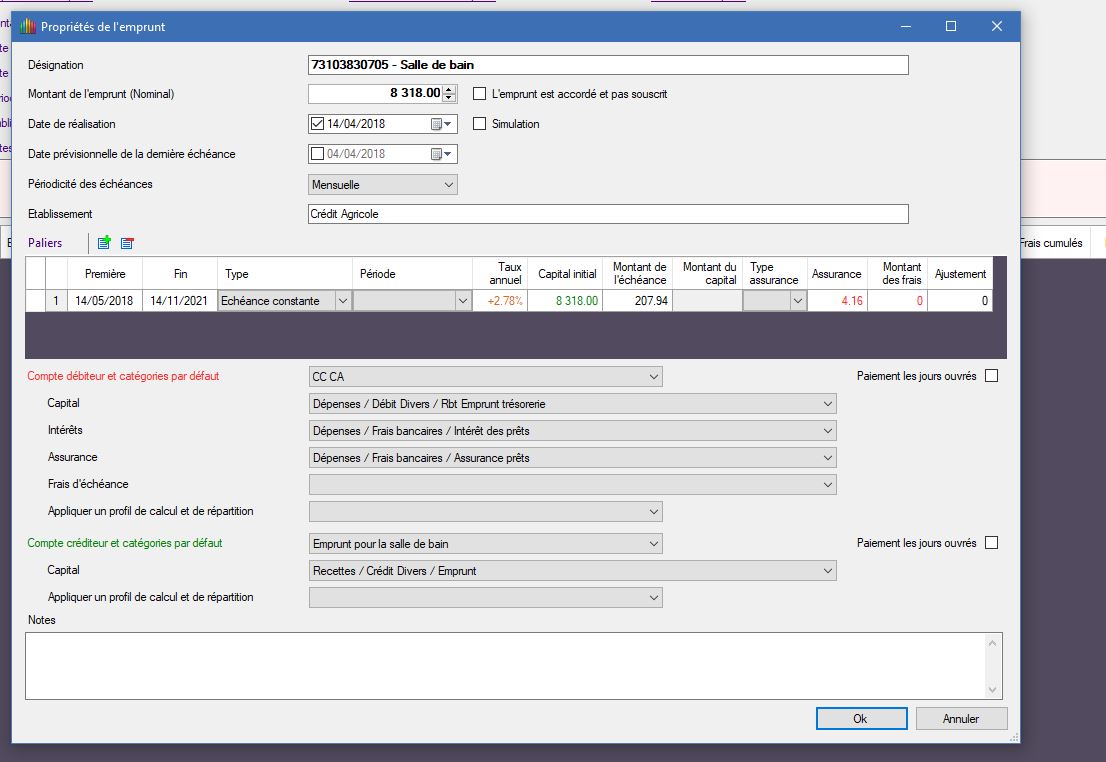The height and width of the screenshot is (762, 1106).
Task: Check 'L'emprunt est accordé et pas souscrit'
Action: pos(479,94)
